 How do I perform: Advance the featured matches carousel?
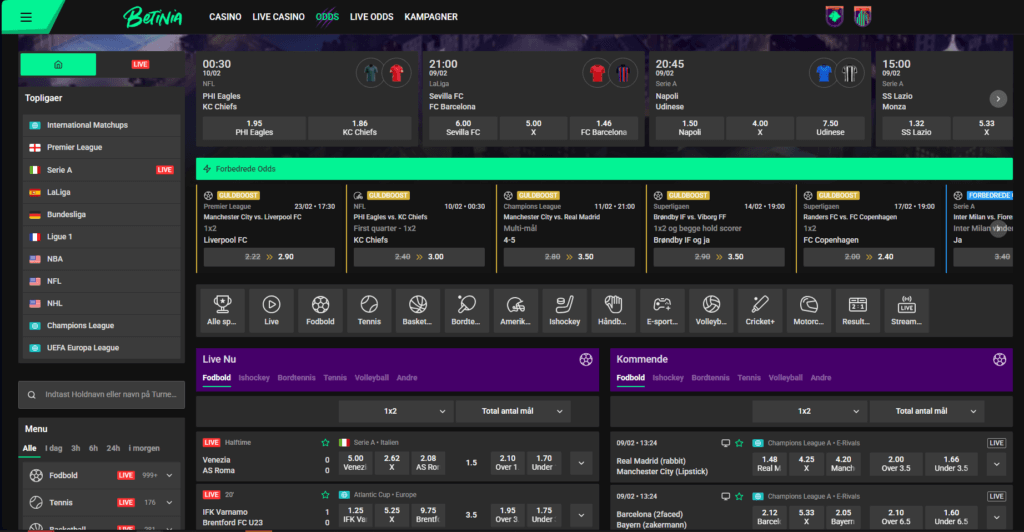[998, 99]
